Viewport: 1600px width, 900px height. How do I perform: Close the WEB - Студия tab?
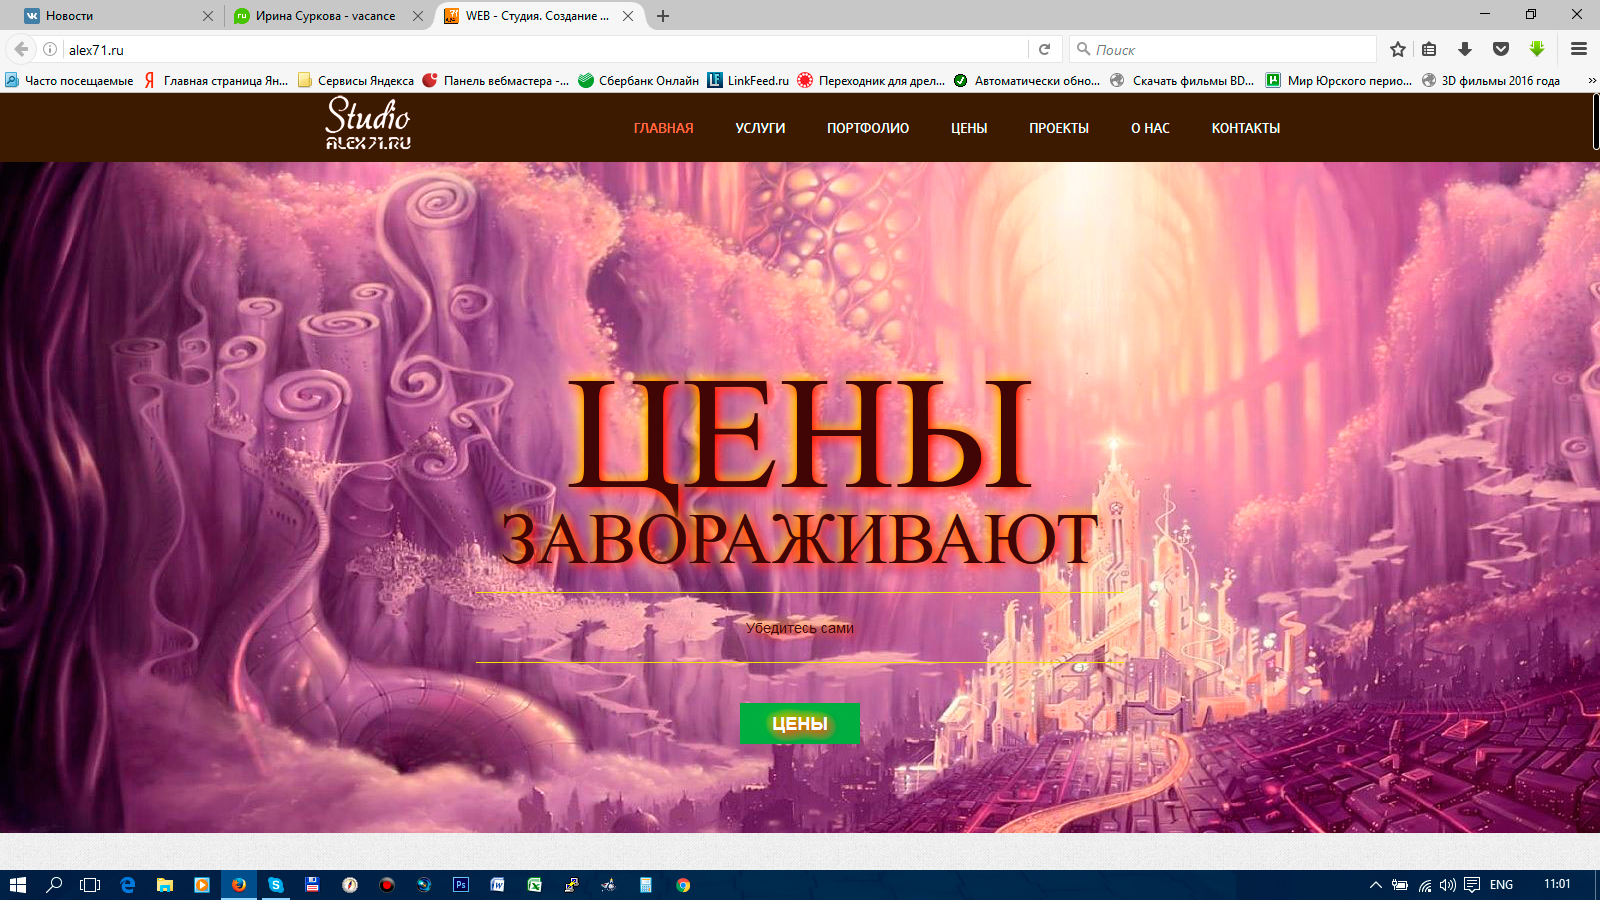628,16
